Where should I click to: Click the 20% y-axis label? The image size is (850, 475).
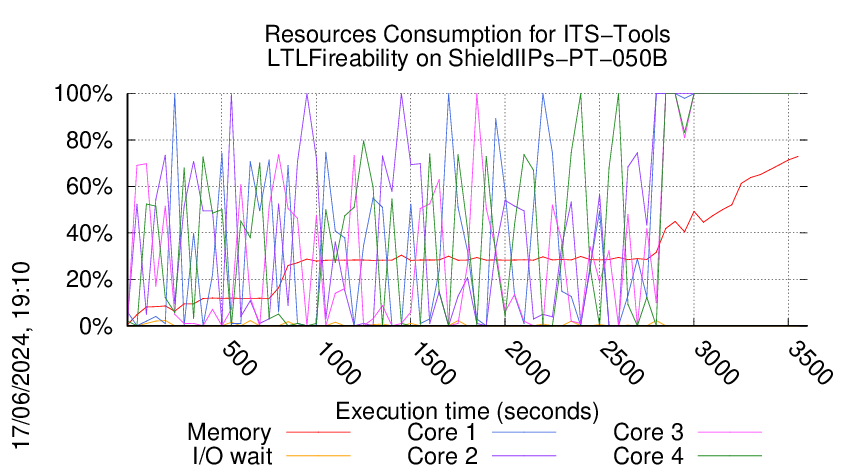pyautogui.click(x=89, y=280)
